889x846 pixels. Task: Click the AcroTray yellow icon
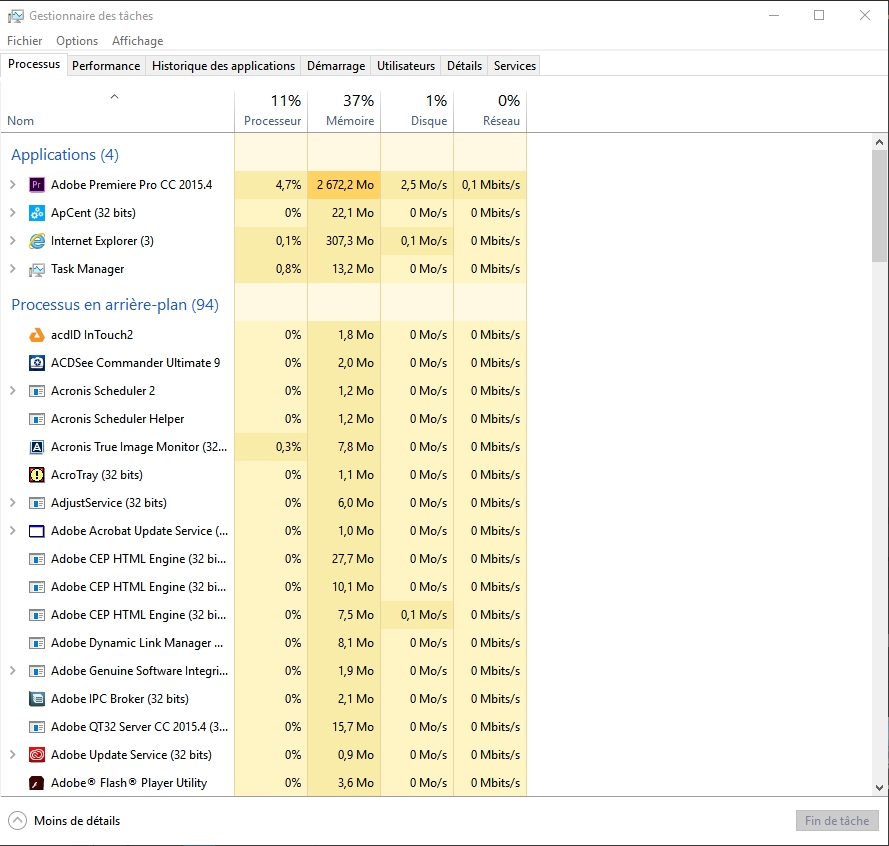pos(37,475)
